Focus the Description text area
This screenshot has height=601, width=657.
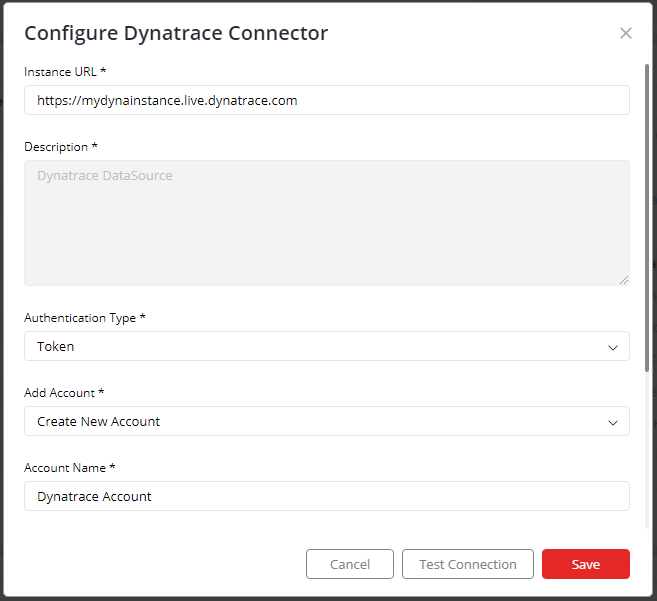tap(327, 223)
